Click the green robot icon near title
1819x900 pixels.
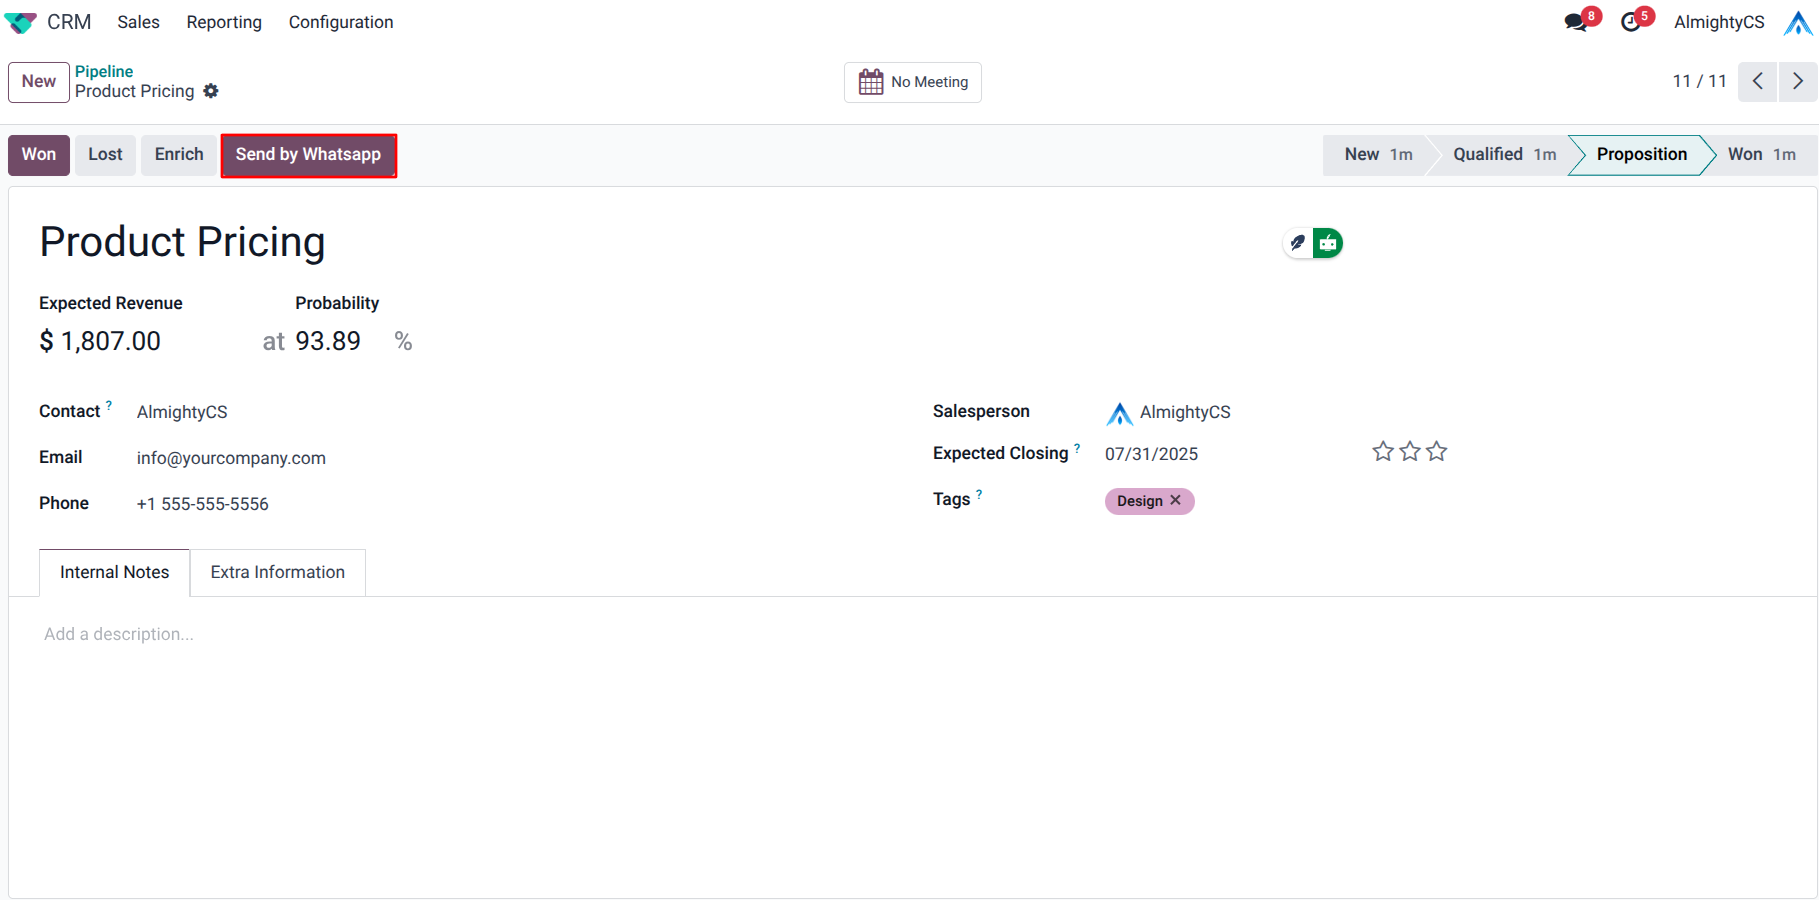[1328, 243]
